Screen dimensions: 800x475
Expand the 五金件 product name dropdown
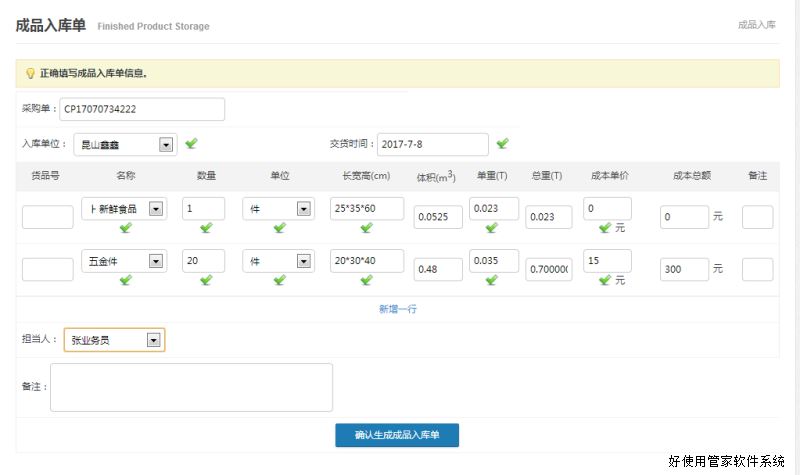coord(155,261)
